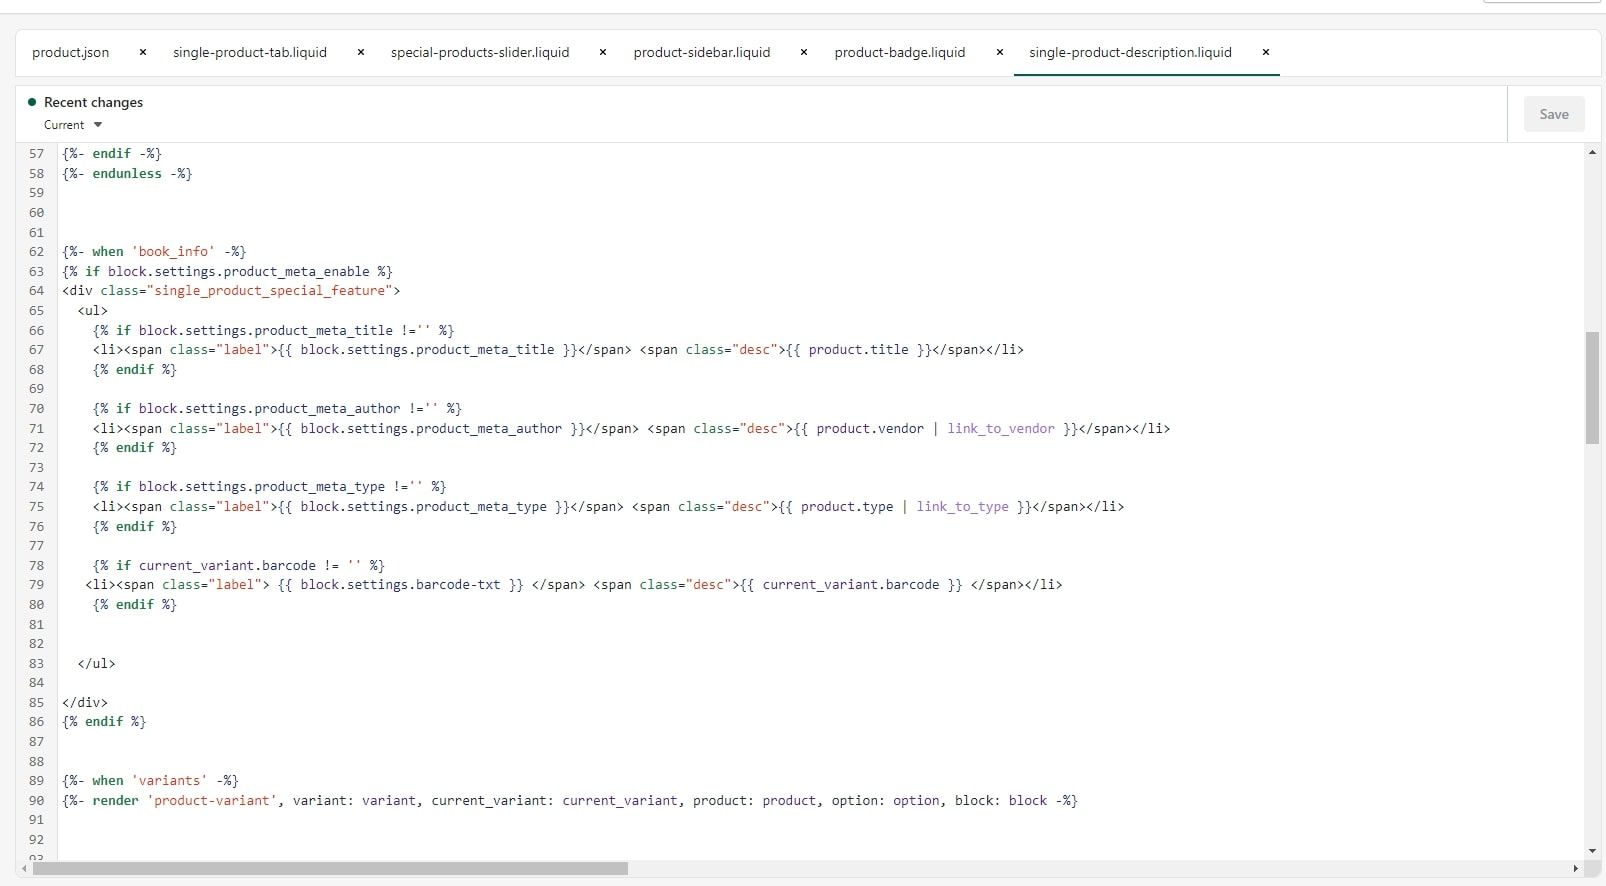Expand the Current version dropdown
Viewport: 1606px width, 886px height.
coord(73,125)
